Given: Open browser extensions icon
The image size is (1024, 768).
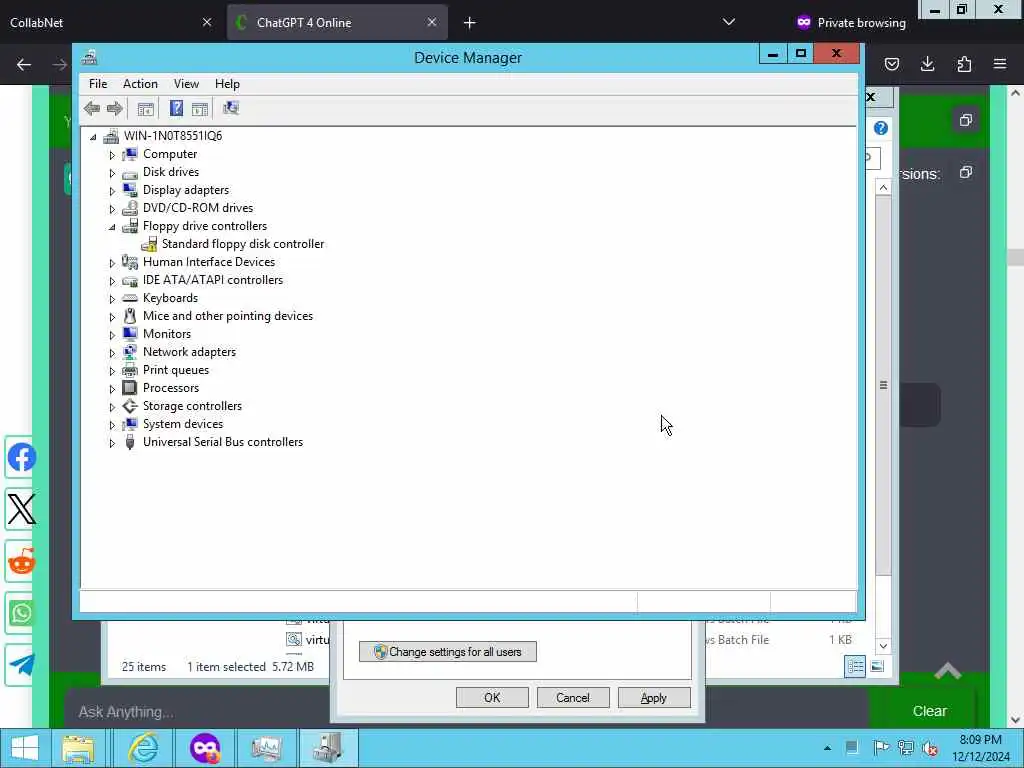Looking at the screenshot, I should click(x=964, y=64).
